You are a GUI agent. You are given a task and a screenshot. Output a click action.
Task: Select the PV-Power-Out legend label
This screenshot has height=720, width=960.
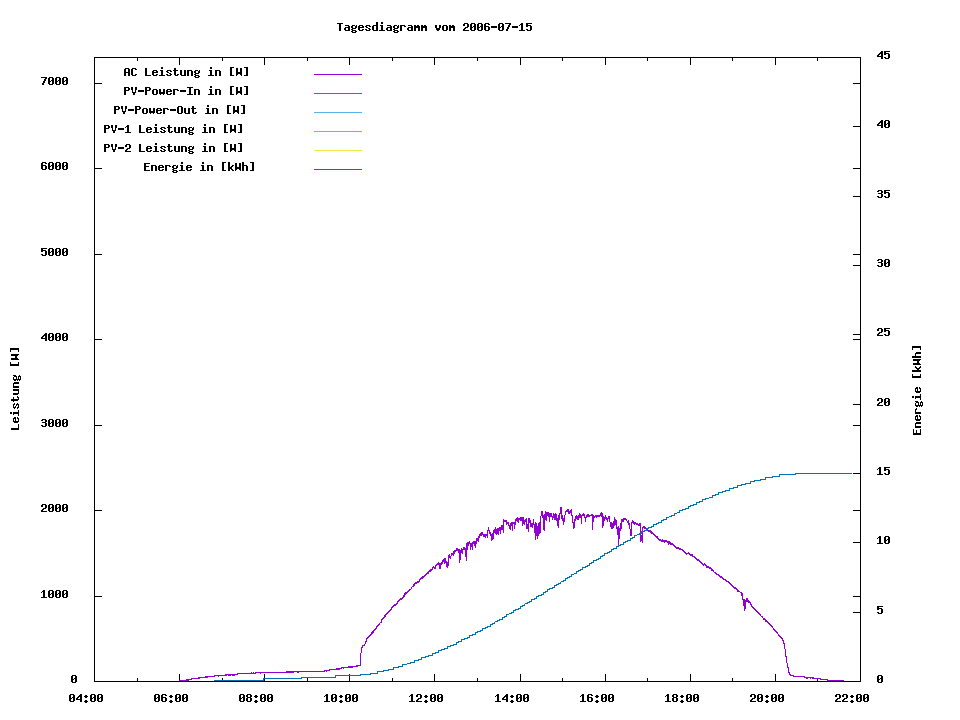(x=181, y=110)
